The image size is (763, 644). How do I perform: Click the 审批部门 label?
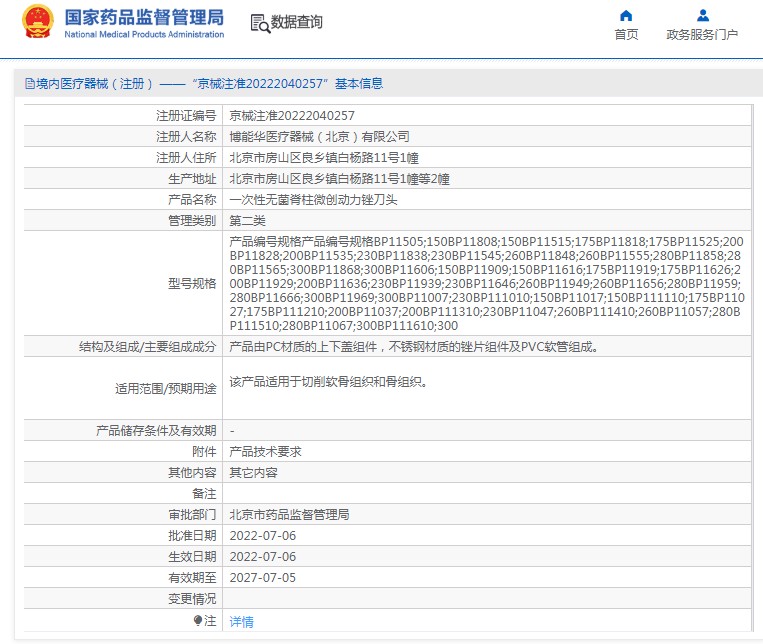point(192,515)
